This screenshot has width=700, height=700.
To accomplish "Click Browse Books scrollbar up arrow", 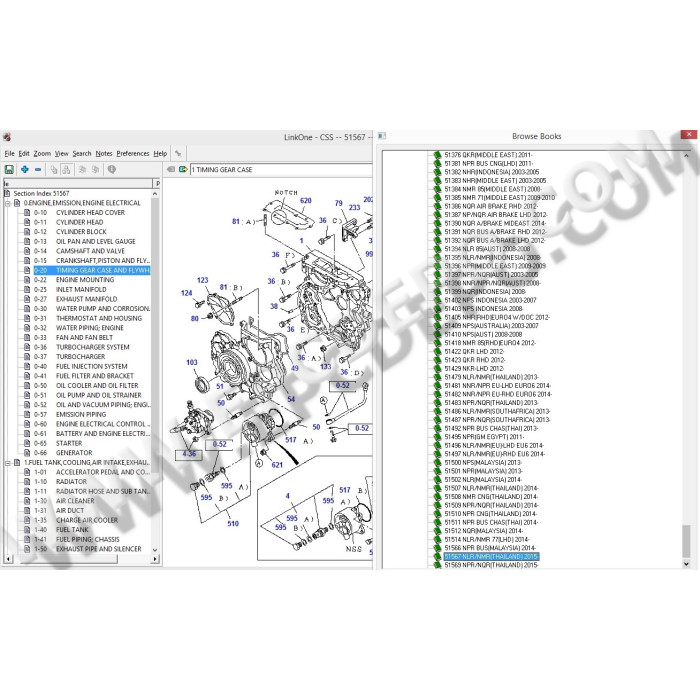I will point(686,156).
